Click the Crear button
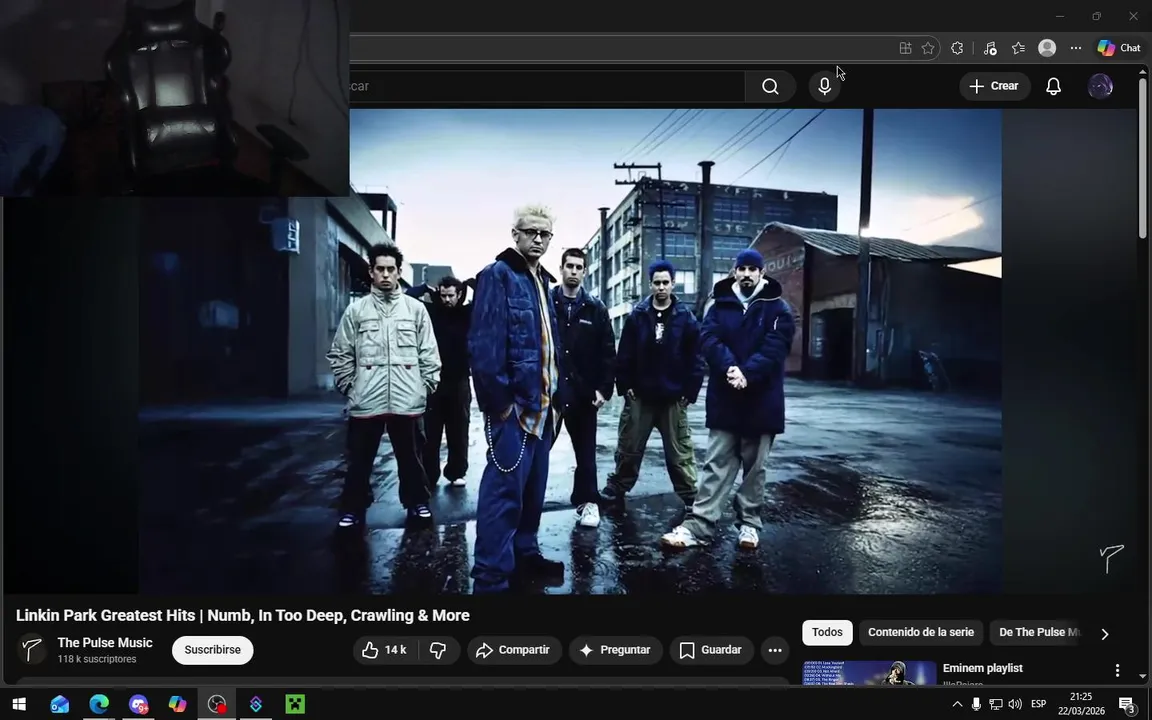Viewport: 1152px width, 720px height. 994,86
